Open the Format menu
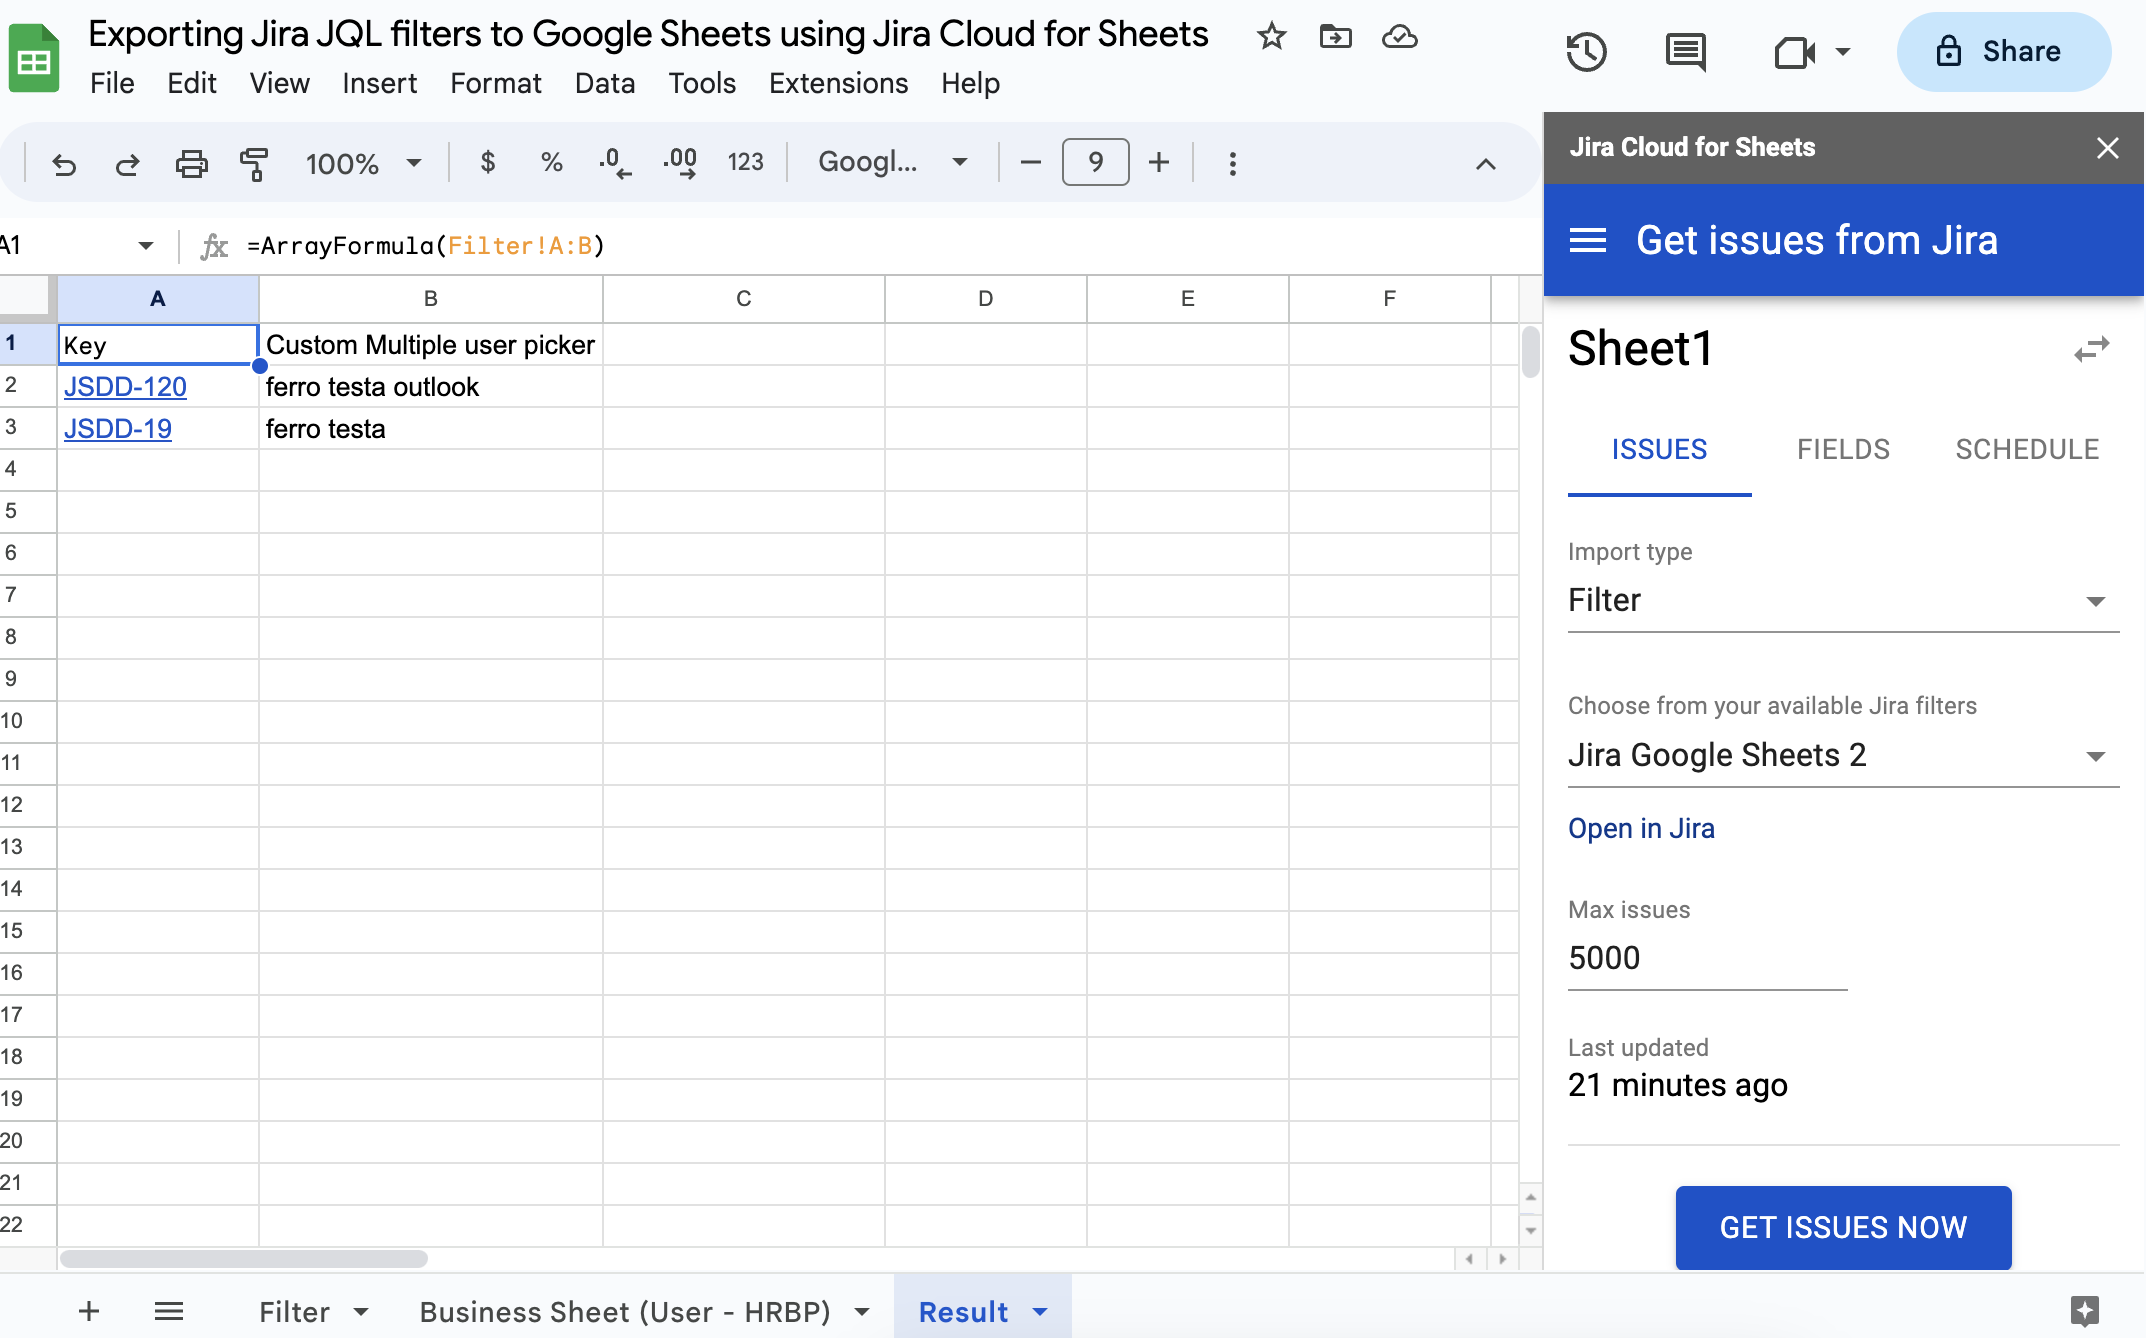Viewport: 2146px width, 1338px height. [495, 83]
